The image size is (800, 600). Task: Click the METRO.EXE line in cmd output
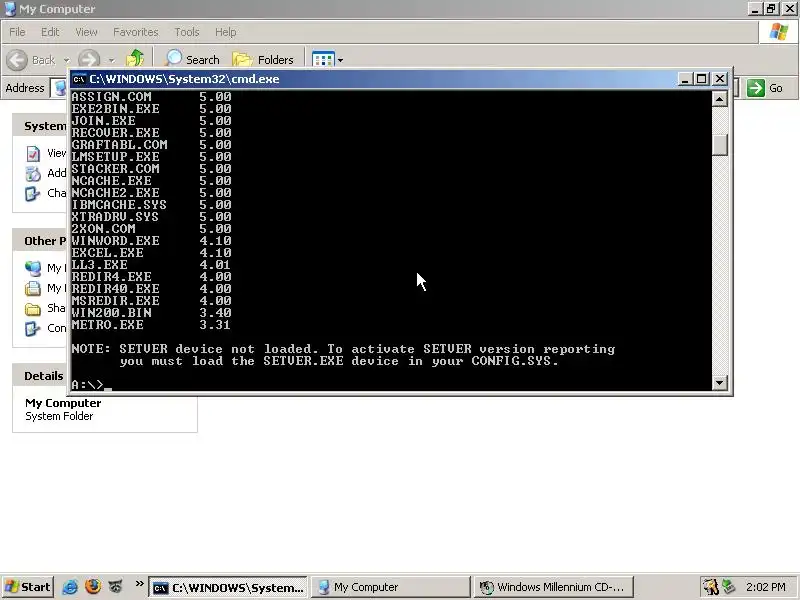(x=151, y=325)
